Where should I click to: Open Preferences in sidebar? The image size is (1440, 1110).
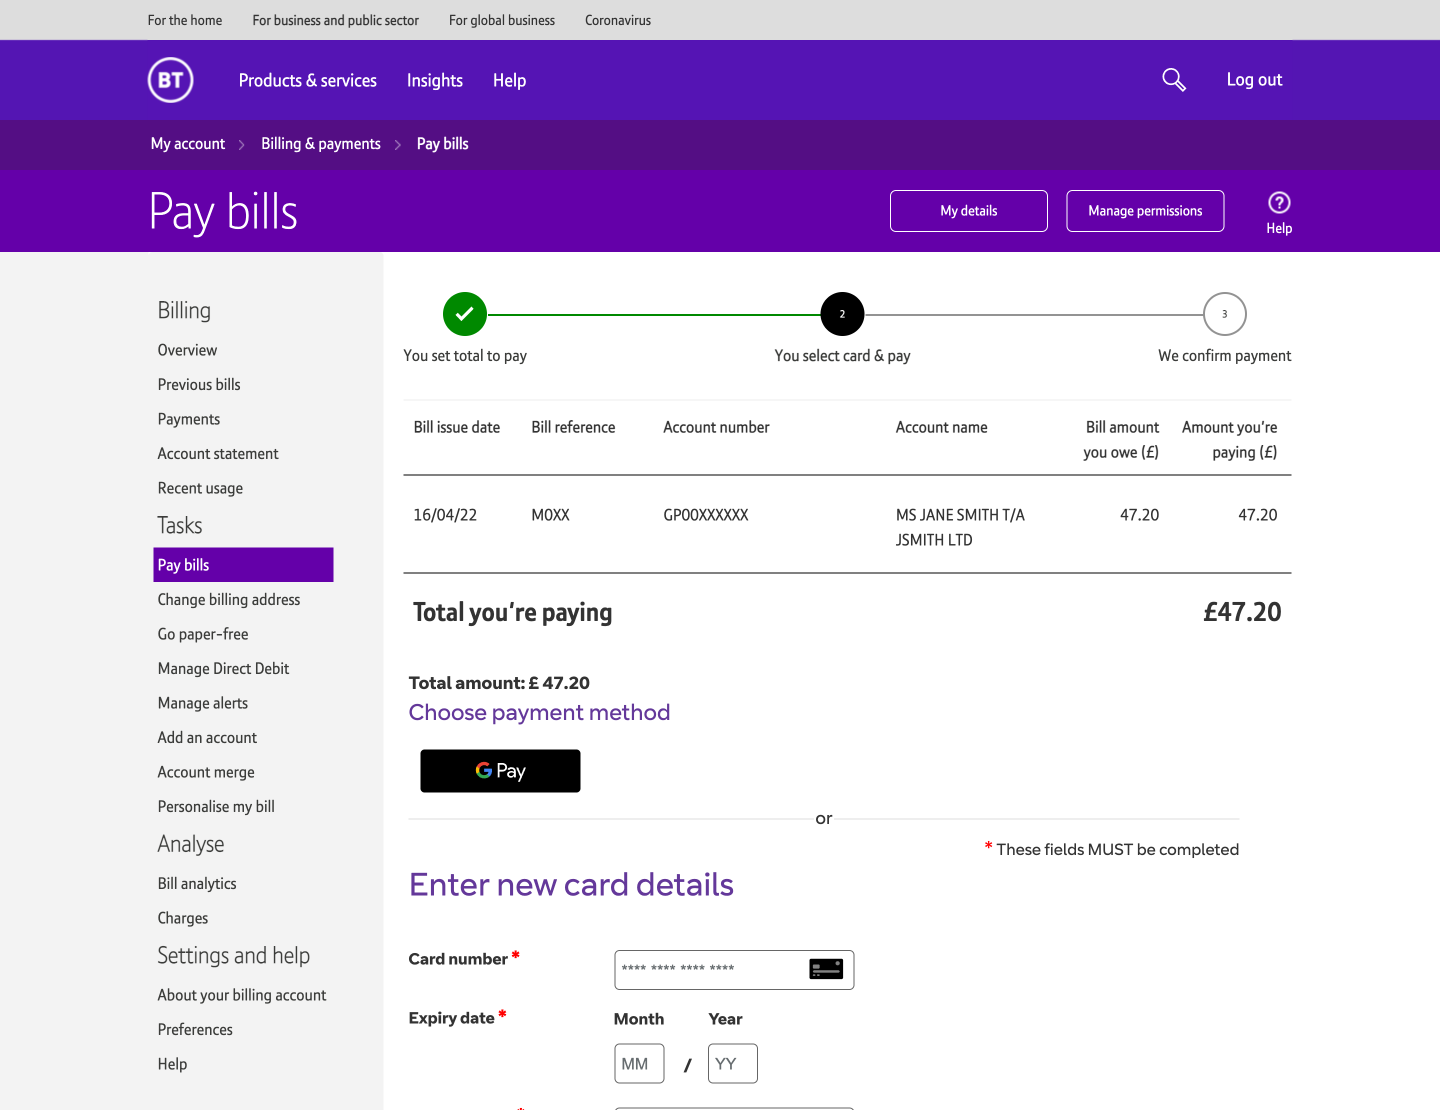tap(195, 1030)
